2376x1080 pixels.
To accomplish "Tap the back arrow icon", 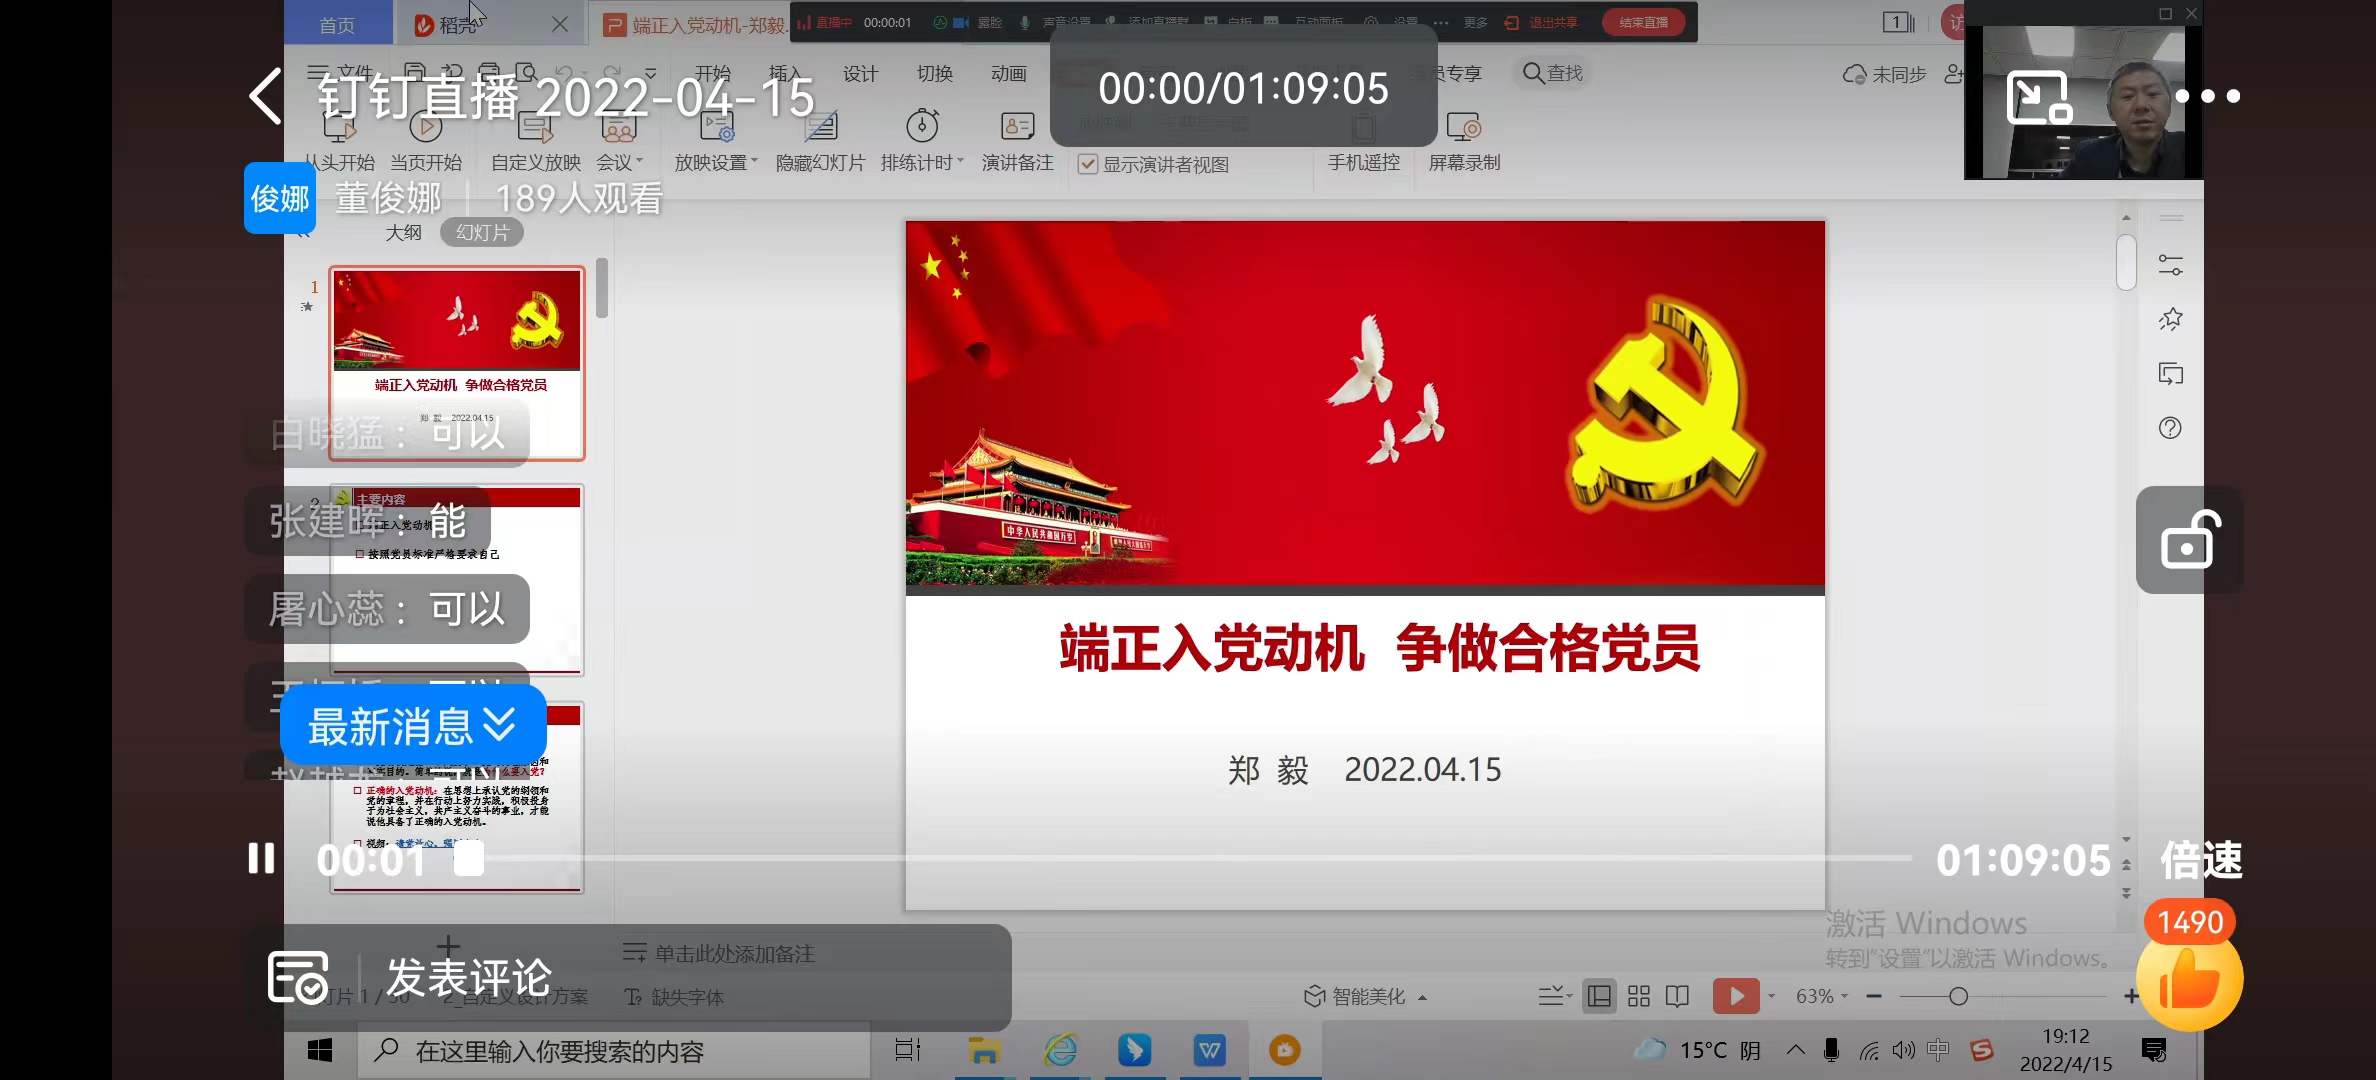I will click(x=265, y=97).
